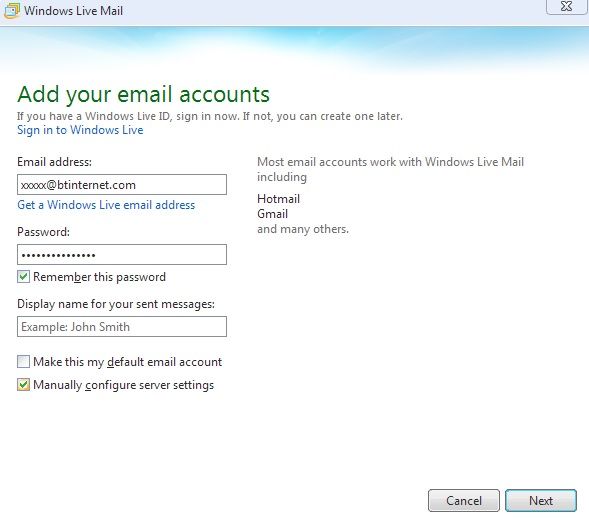The height and width of the screenshot is (520, 589).
Task: Click the 'Password:' label
Action: (x=43, y=232)
